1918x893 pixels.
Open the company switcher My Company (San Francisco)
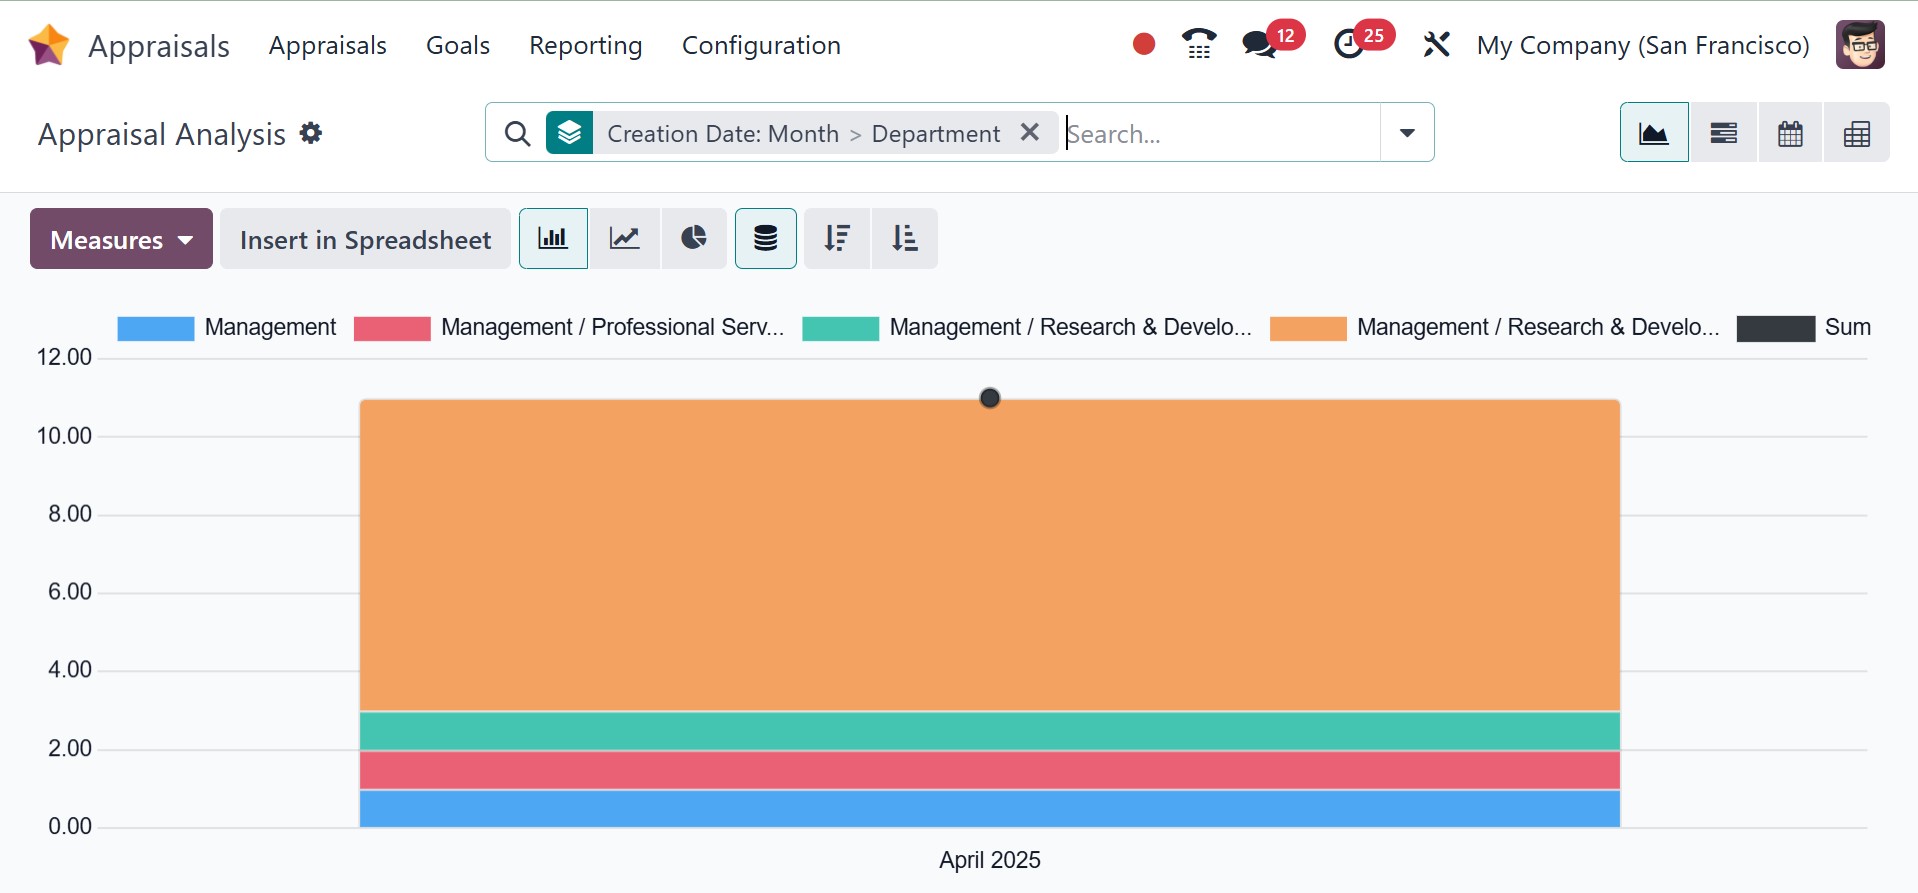point(1642,46)
